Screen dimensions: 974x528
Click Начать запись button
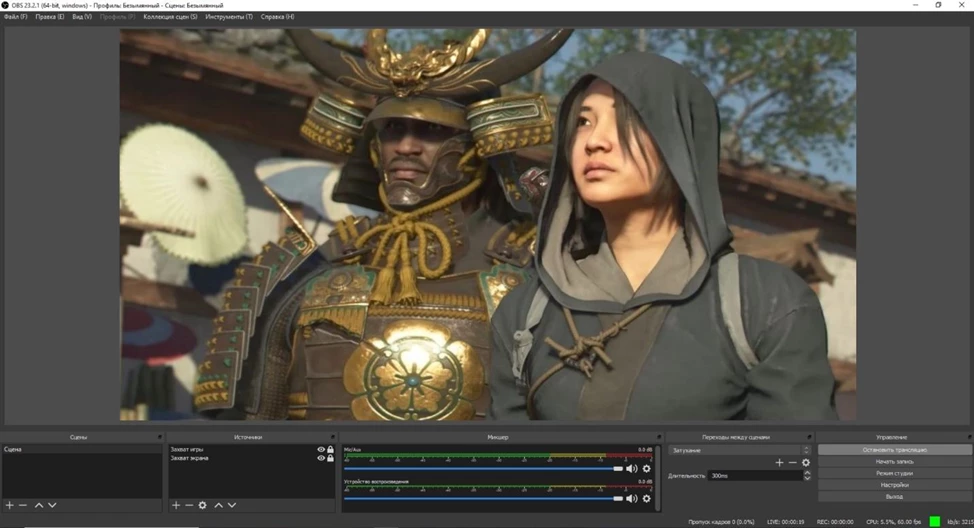coord(894,462)
